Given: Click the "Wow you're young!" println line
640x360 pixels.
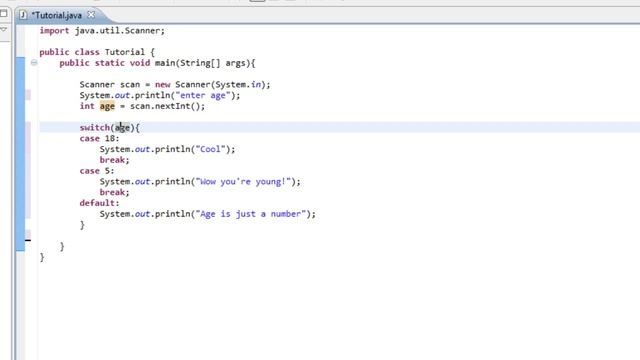Looking at the screenshot, I should (x=200, y=182).
